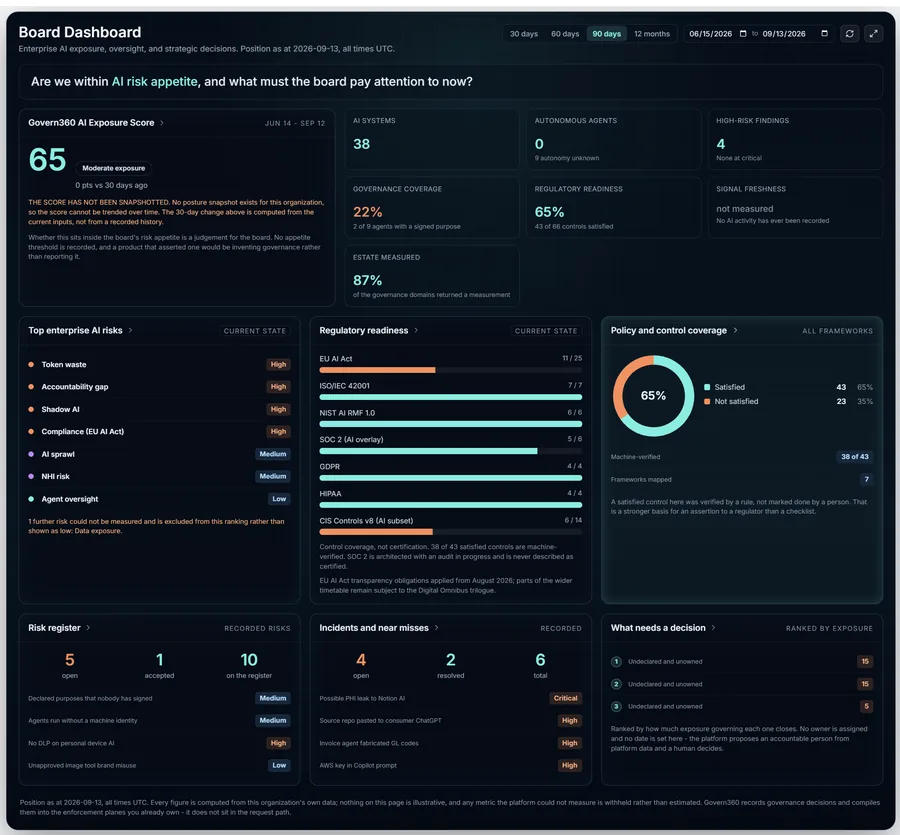Select the AI sprawl risk row
900x835 pixels.
point(159,454)
